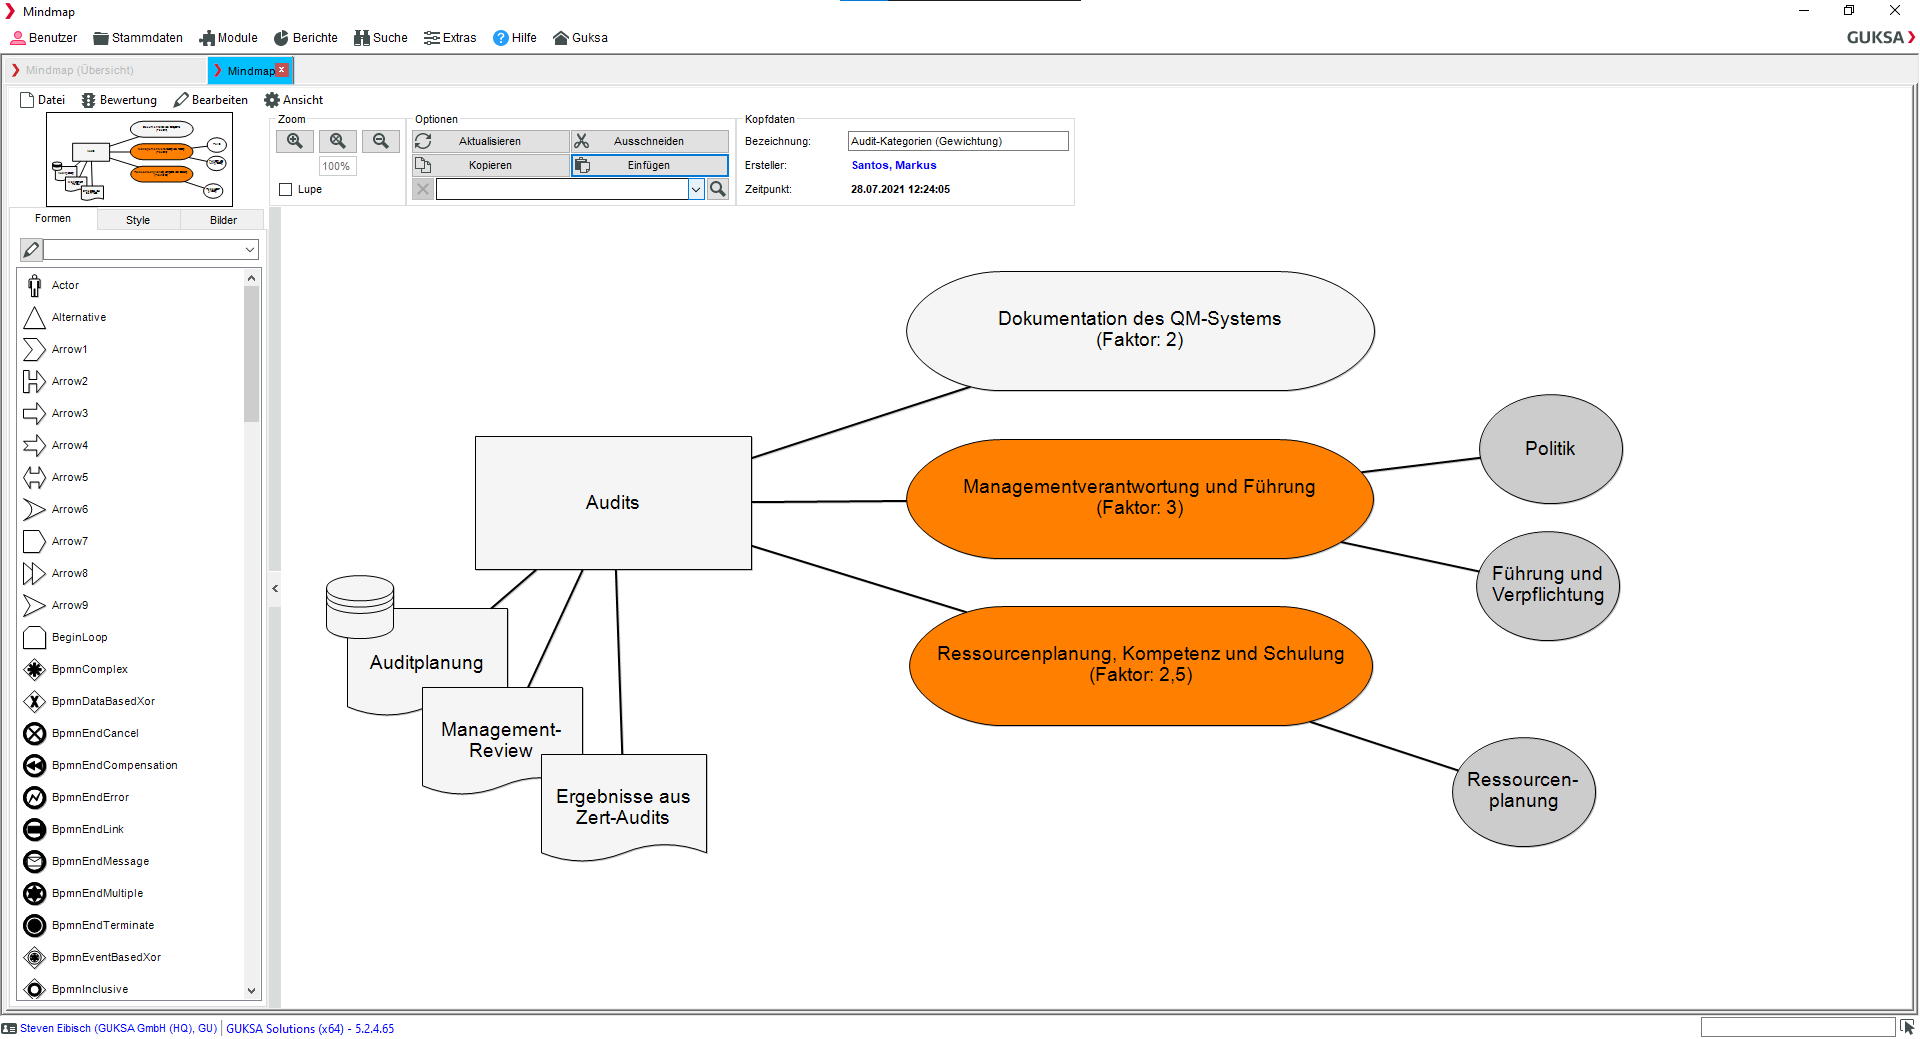This screenshot has width=1920, height=1039.
Task: Open the Datei menu
Action: point(43,100)
